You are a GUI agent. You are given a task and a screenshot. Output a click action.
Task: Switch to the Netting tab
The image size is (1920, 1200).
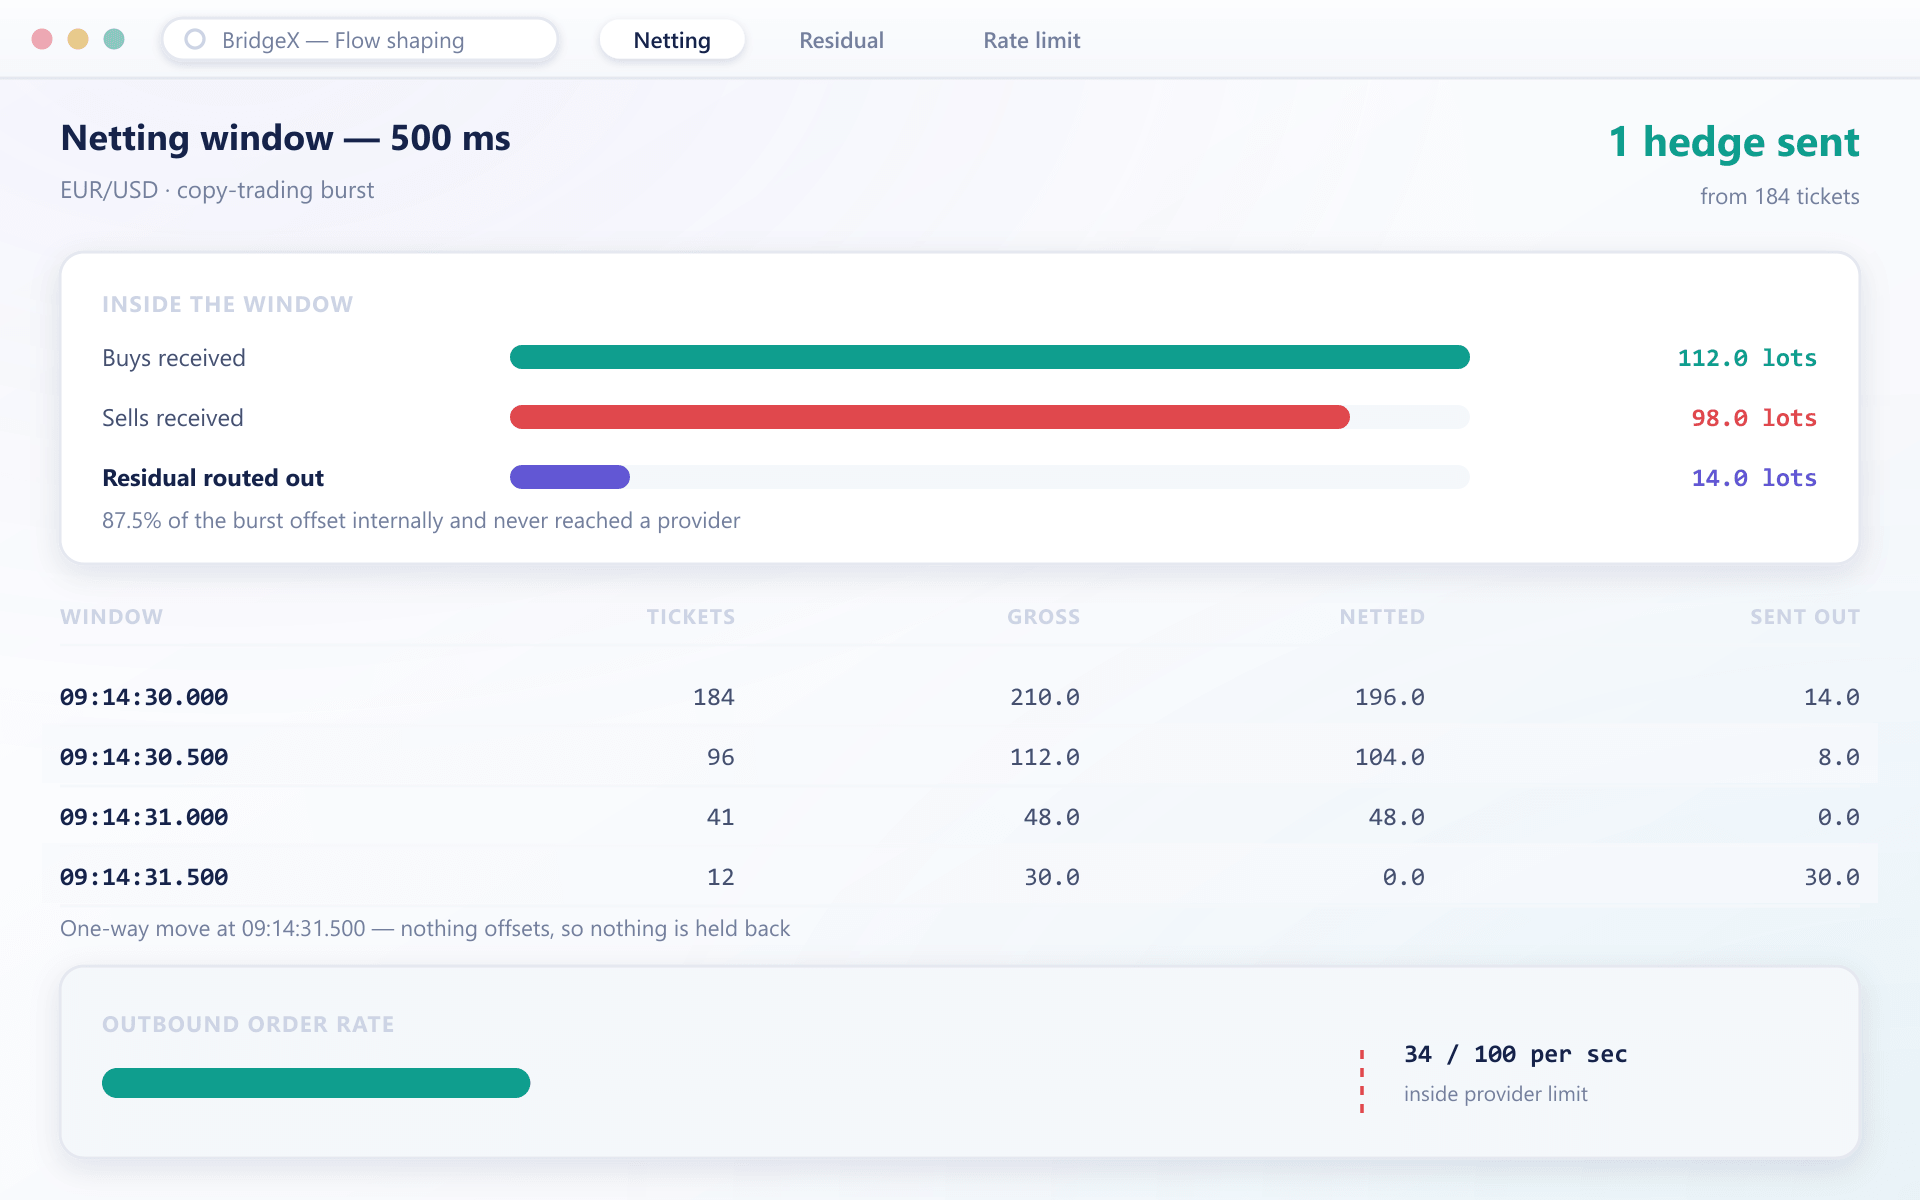pyautogui.click(x=672, y=40)
